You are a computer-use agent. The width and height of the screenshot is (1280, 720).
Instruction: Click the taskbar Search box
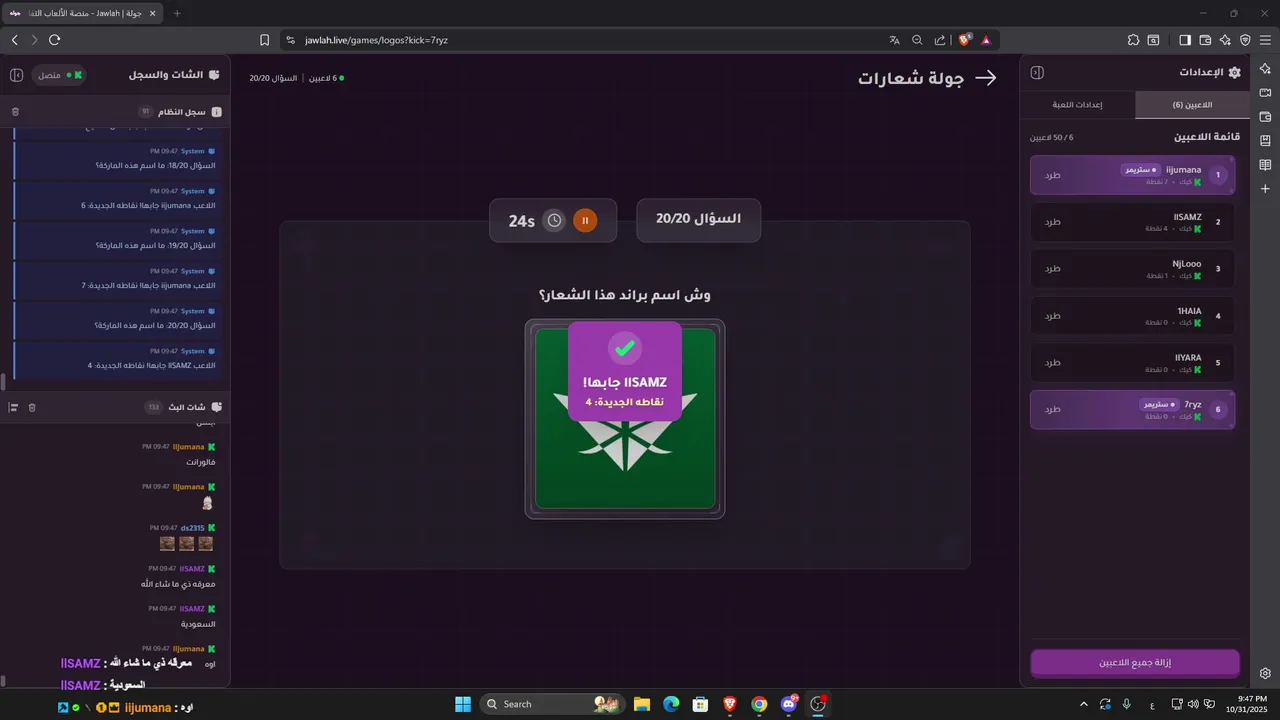(552, 704)
